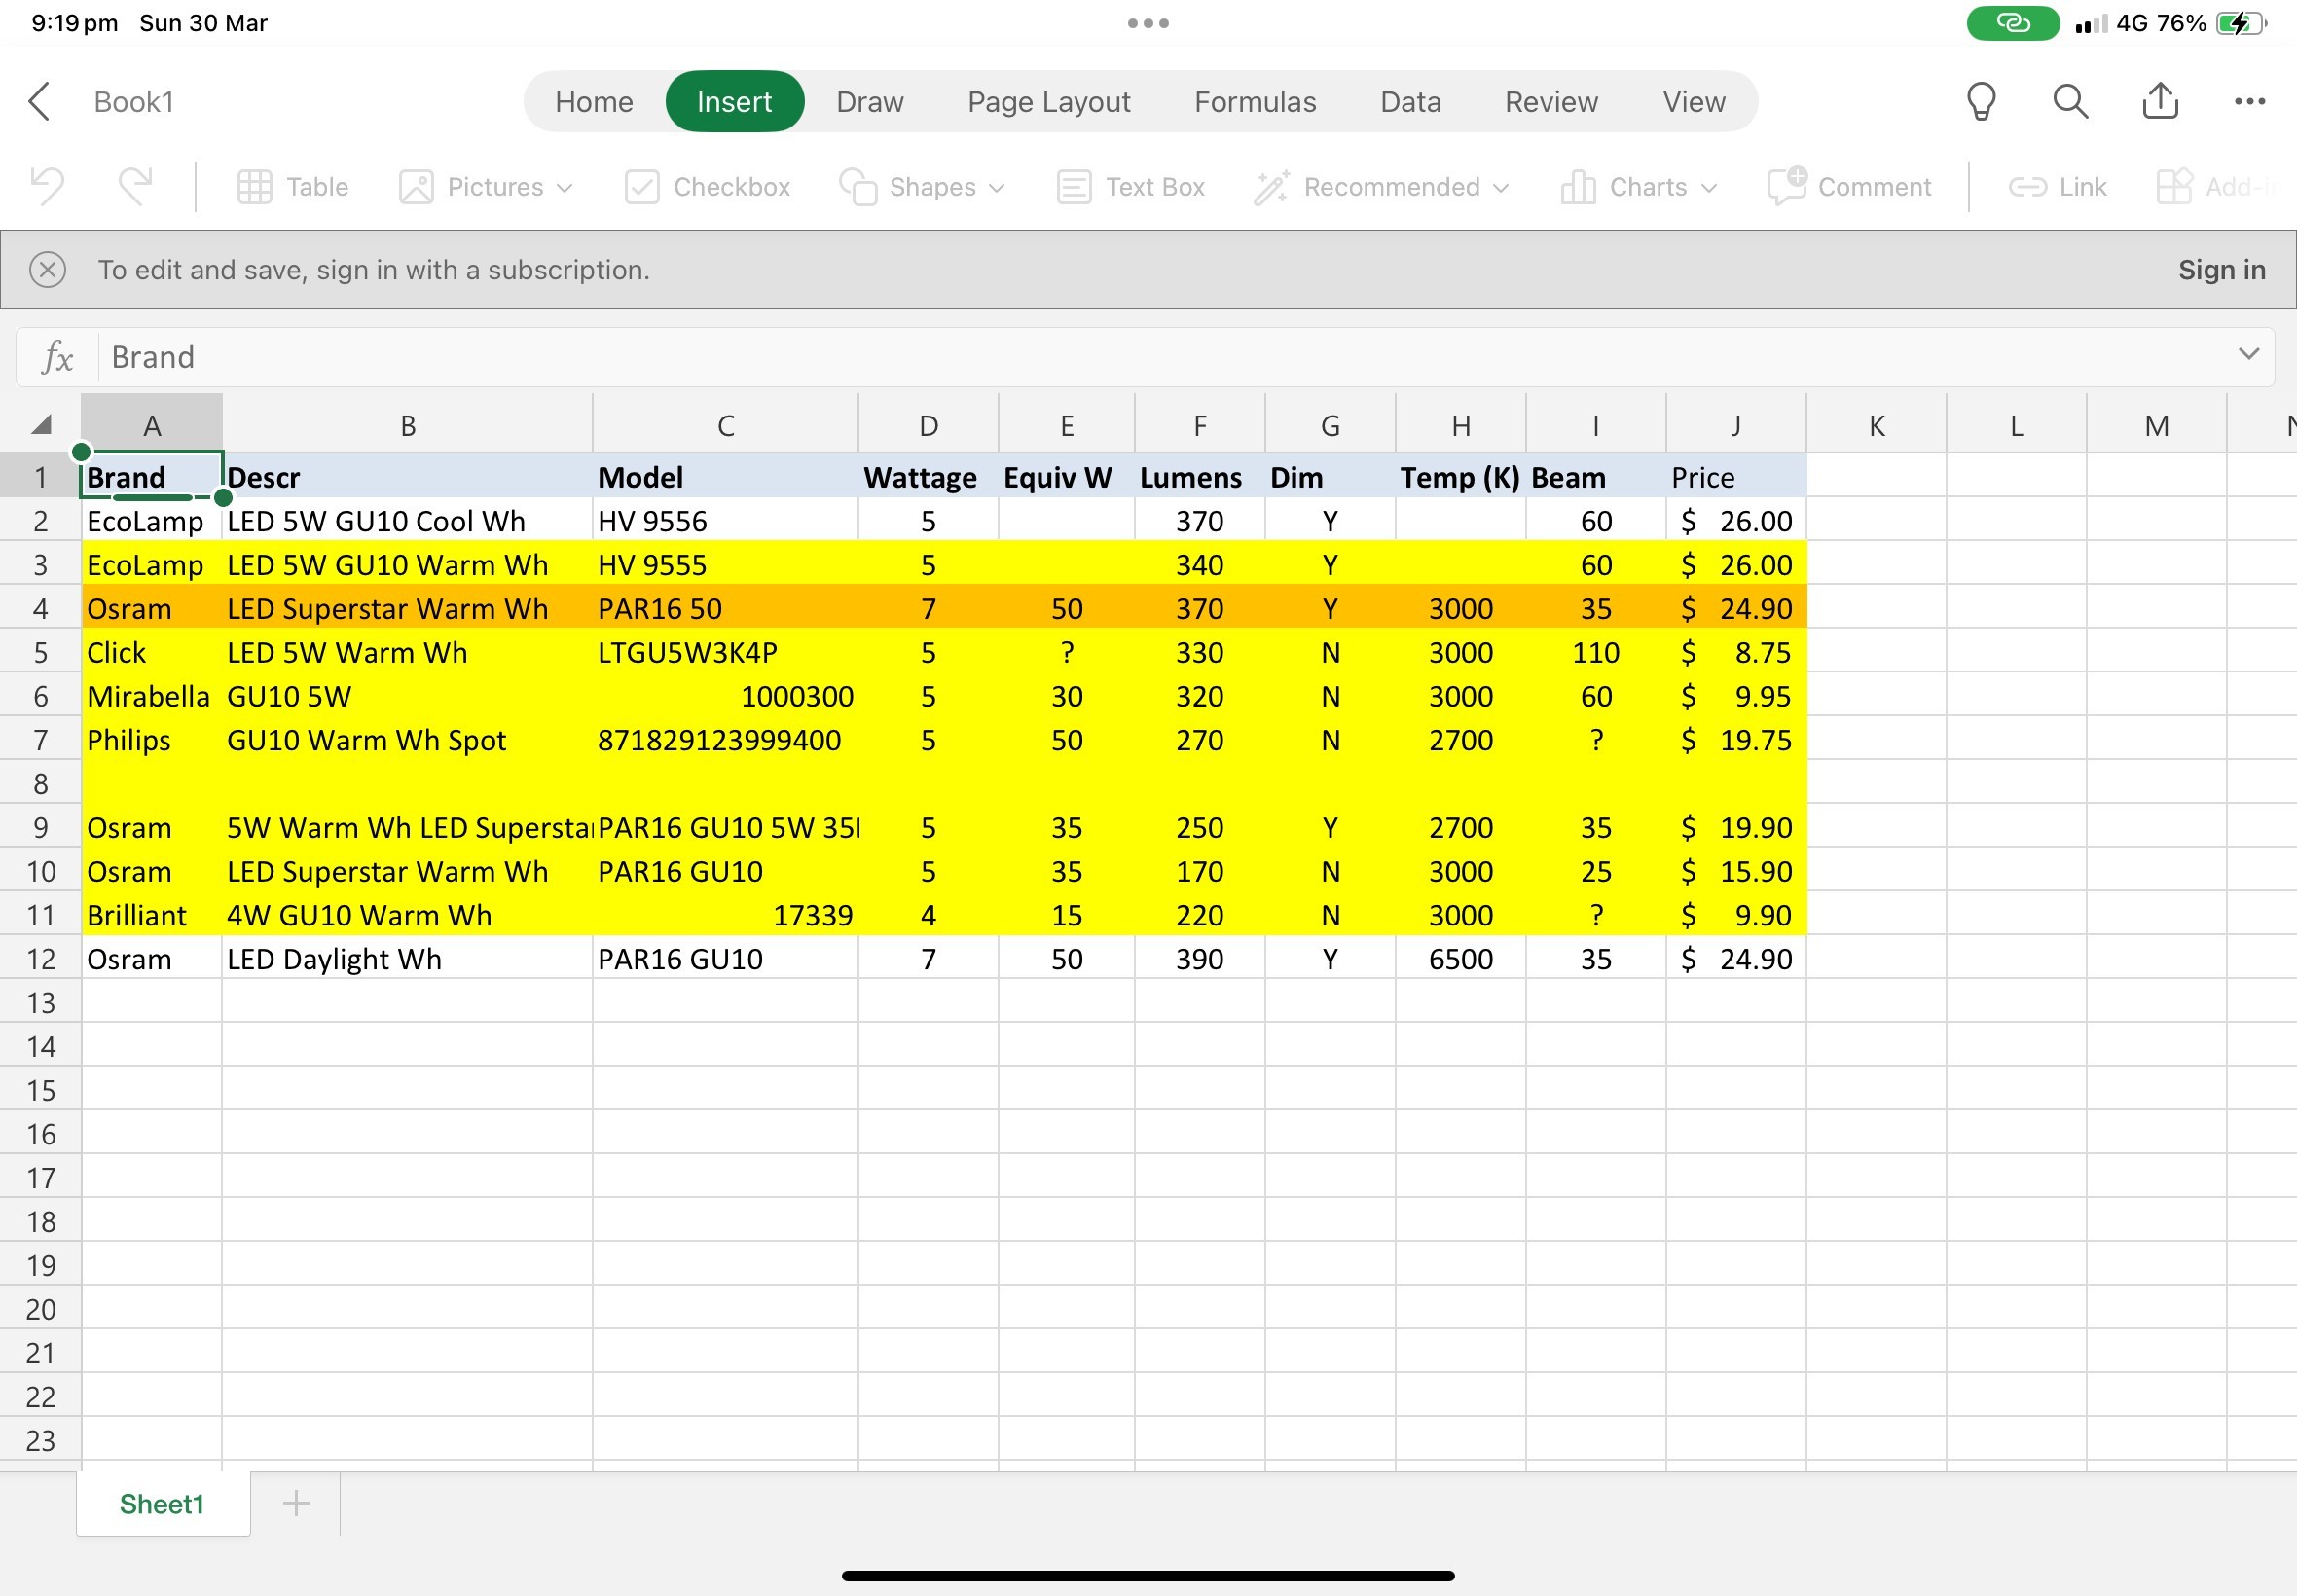
Task: Add a new sheet with plus button
Action: pos(296,1503)
